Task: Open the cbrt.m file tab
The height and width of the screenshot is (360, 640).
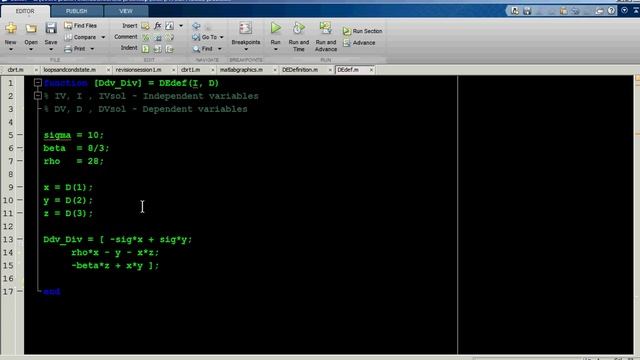Action: pos(16,70)
